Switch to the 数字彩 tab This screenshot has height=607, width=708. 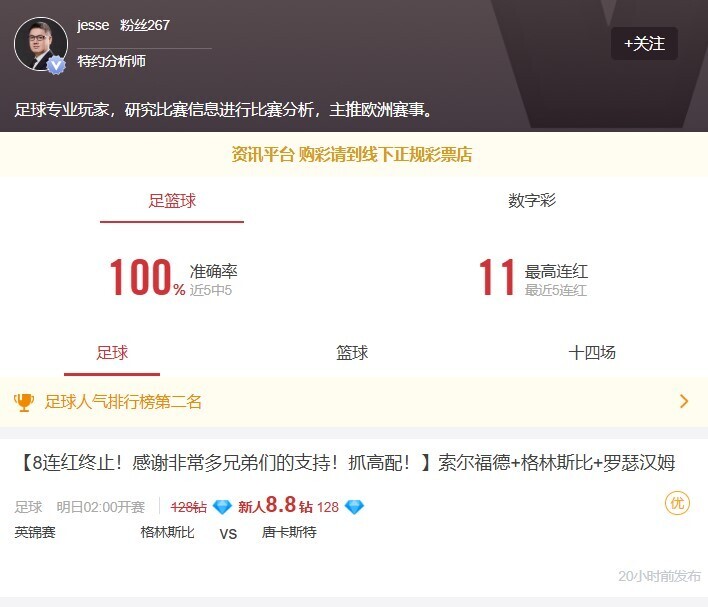532,201
